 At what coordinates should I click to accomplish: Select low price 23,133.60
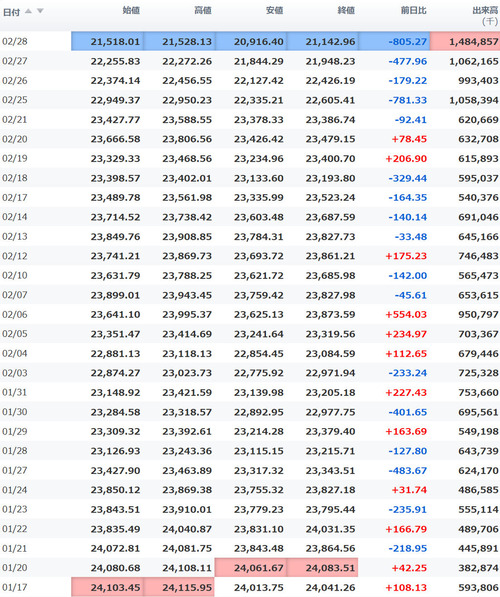pyautogui.click(x=259, y=178)
